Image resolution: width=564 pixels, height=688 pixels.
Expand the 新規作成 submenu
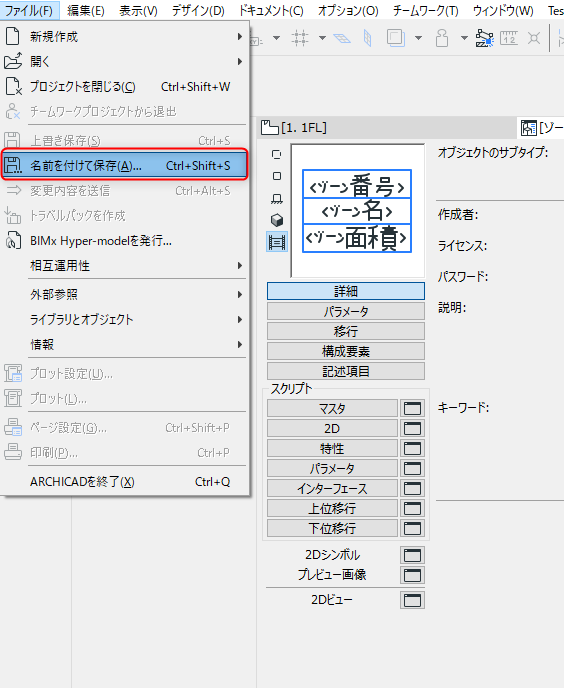pos(124,36)
